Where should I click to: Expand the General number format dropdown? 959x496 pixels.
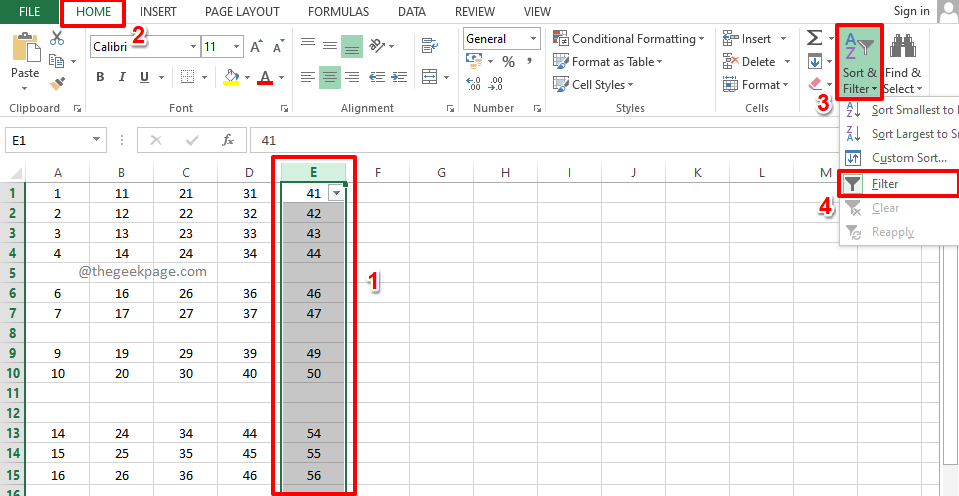(532, 39)
